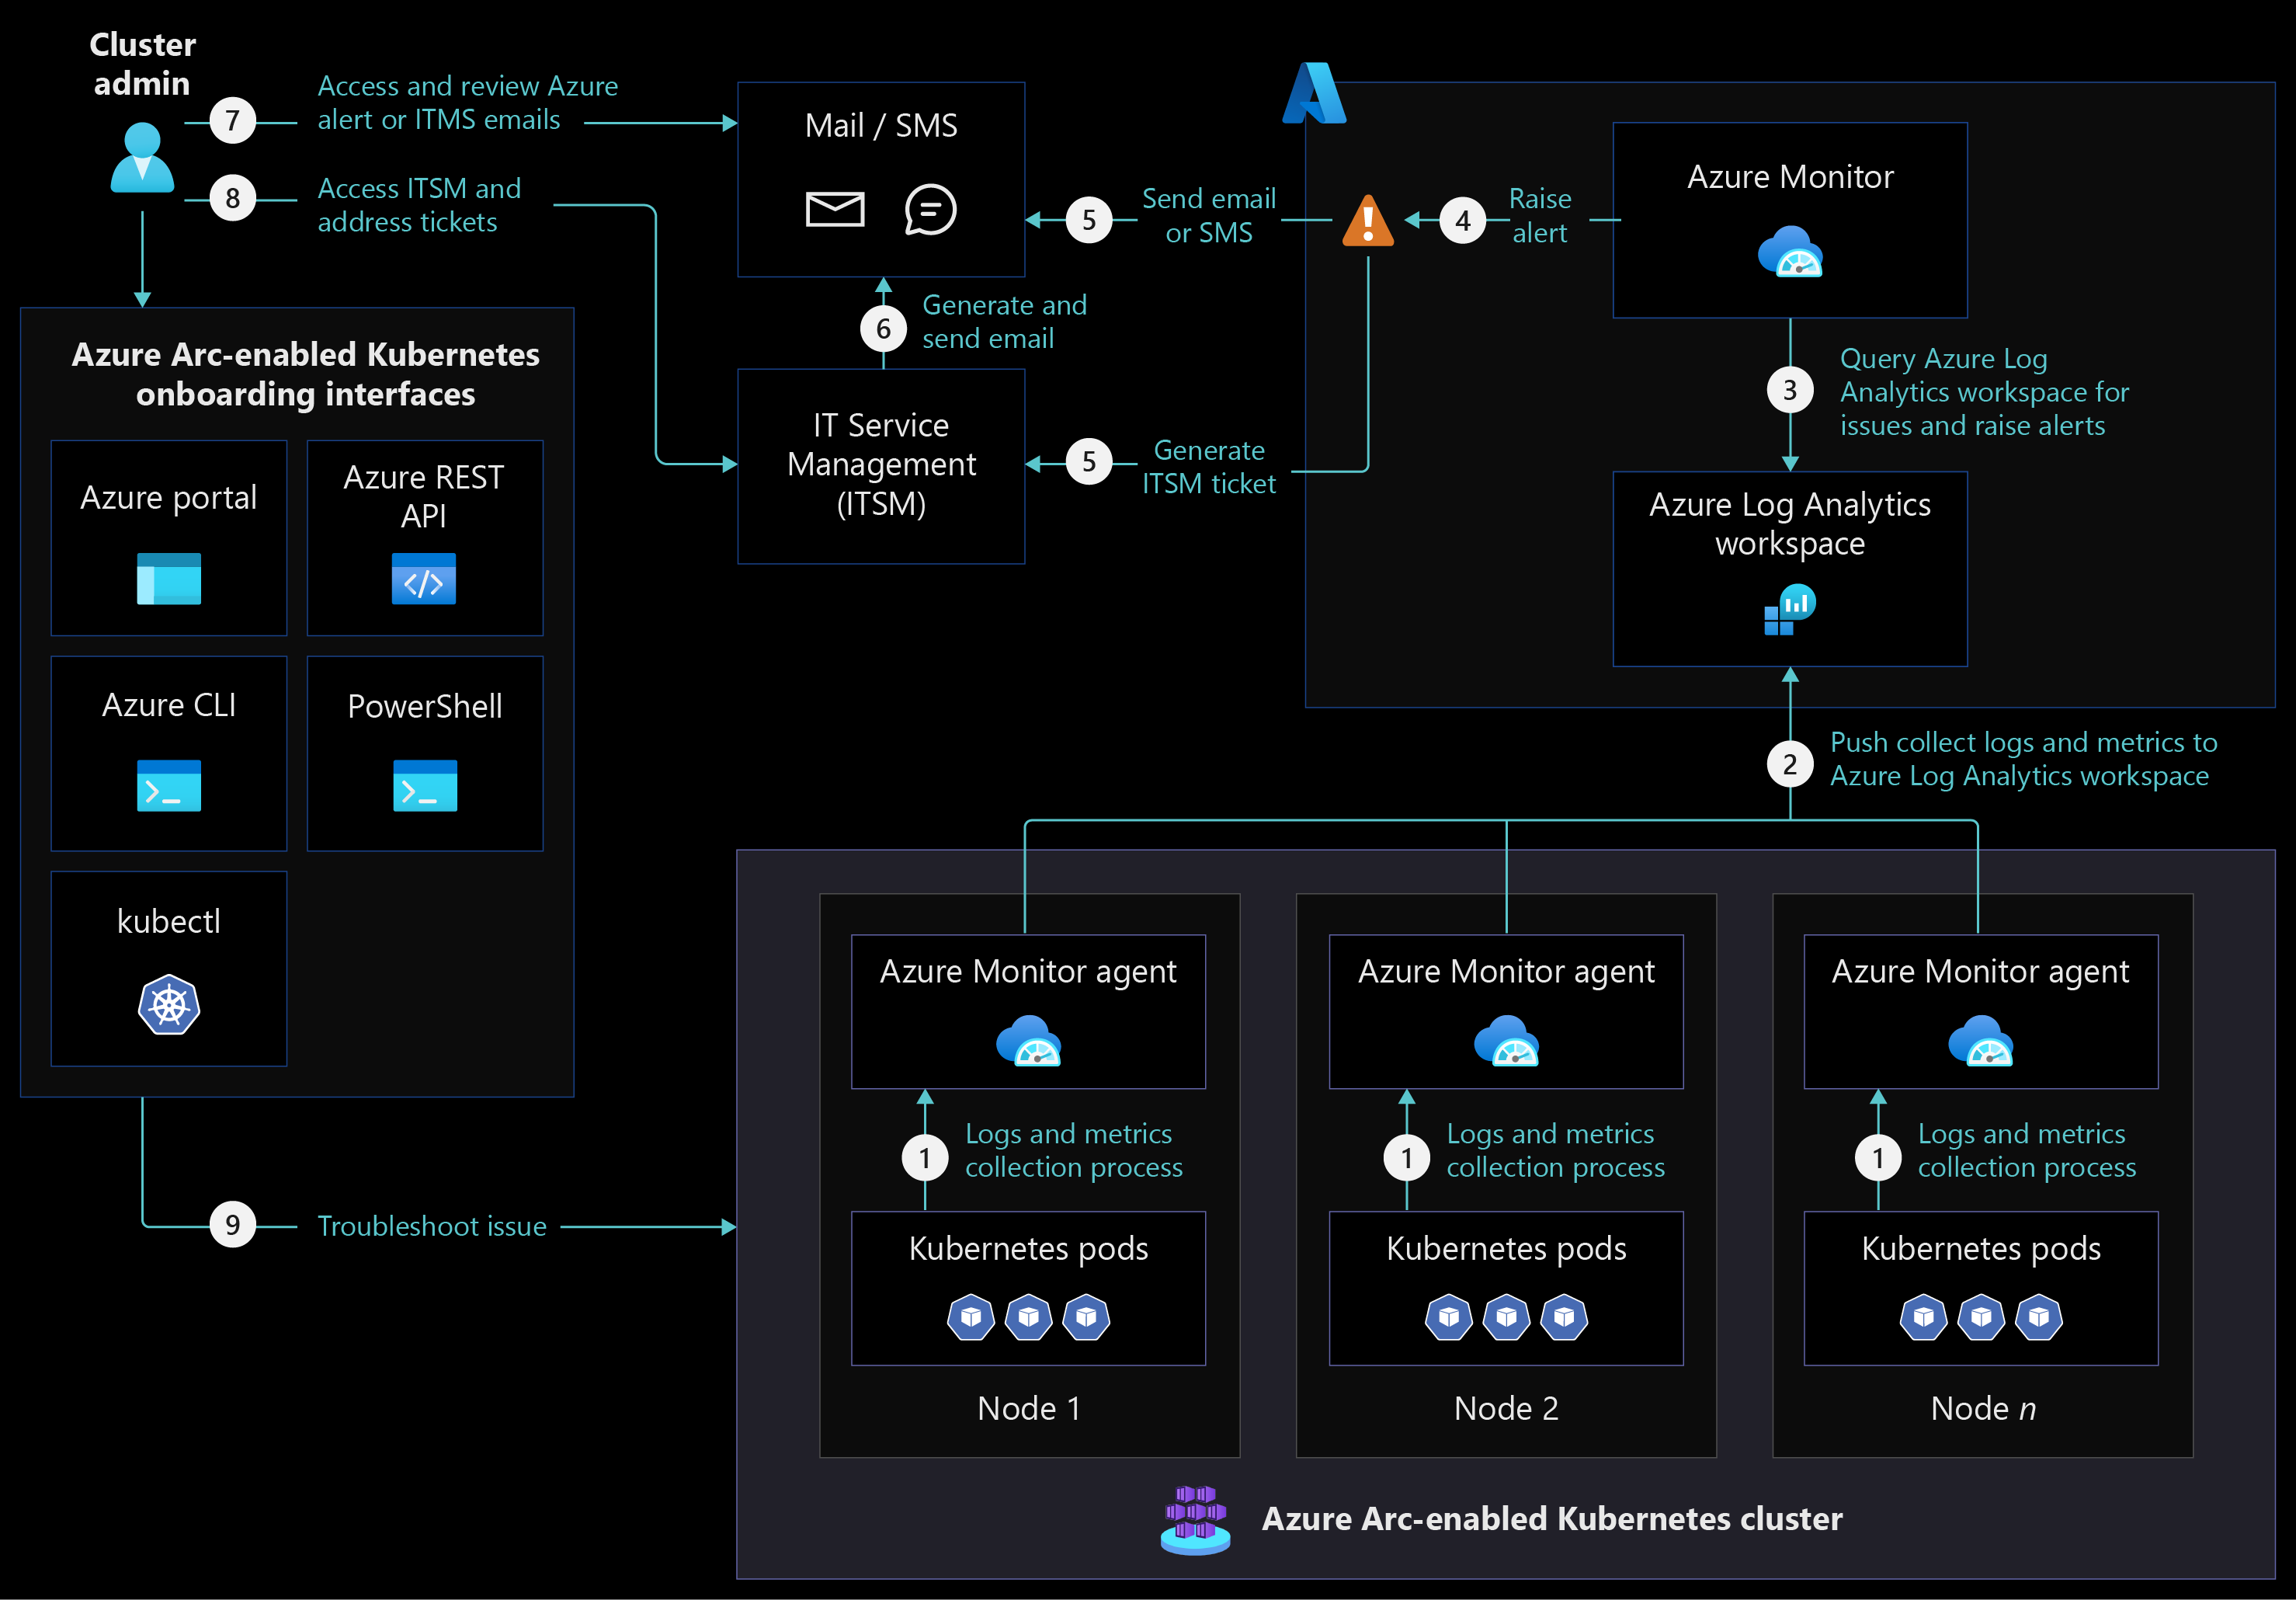Click the Azure logo icon

(1314, 93)
